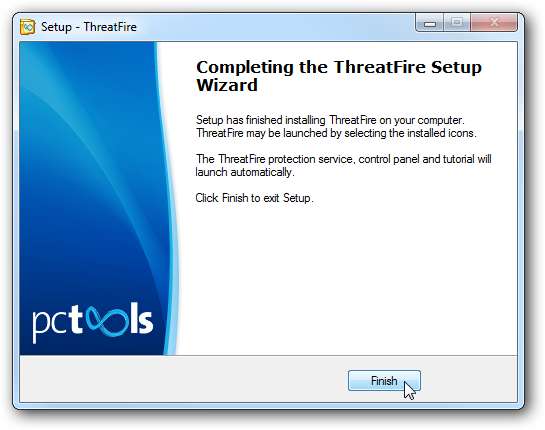Close the ThreatFire setup wizard window

494,23
